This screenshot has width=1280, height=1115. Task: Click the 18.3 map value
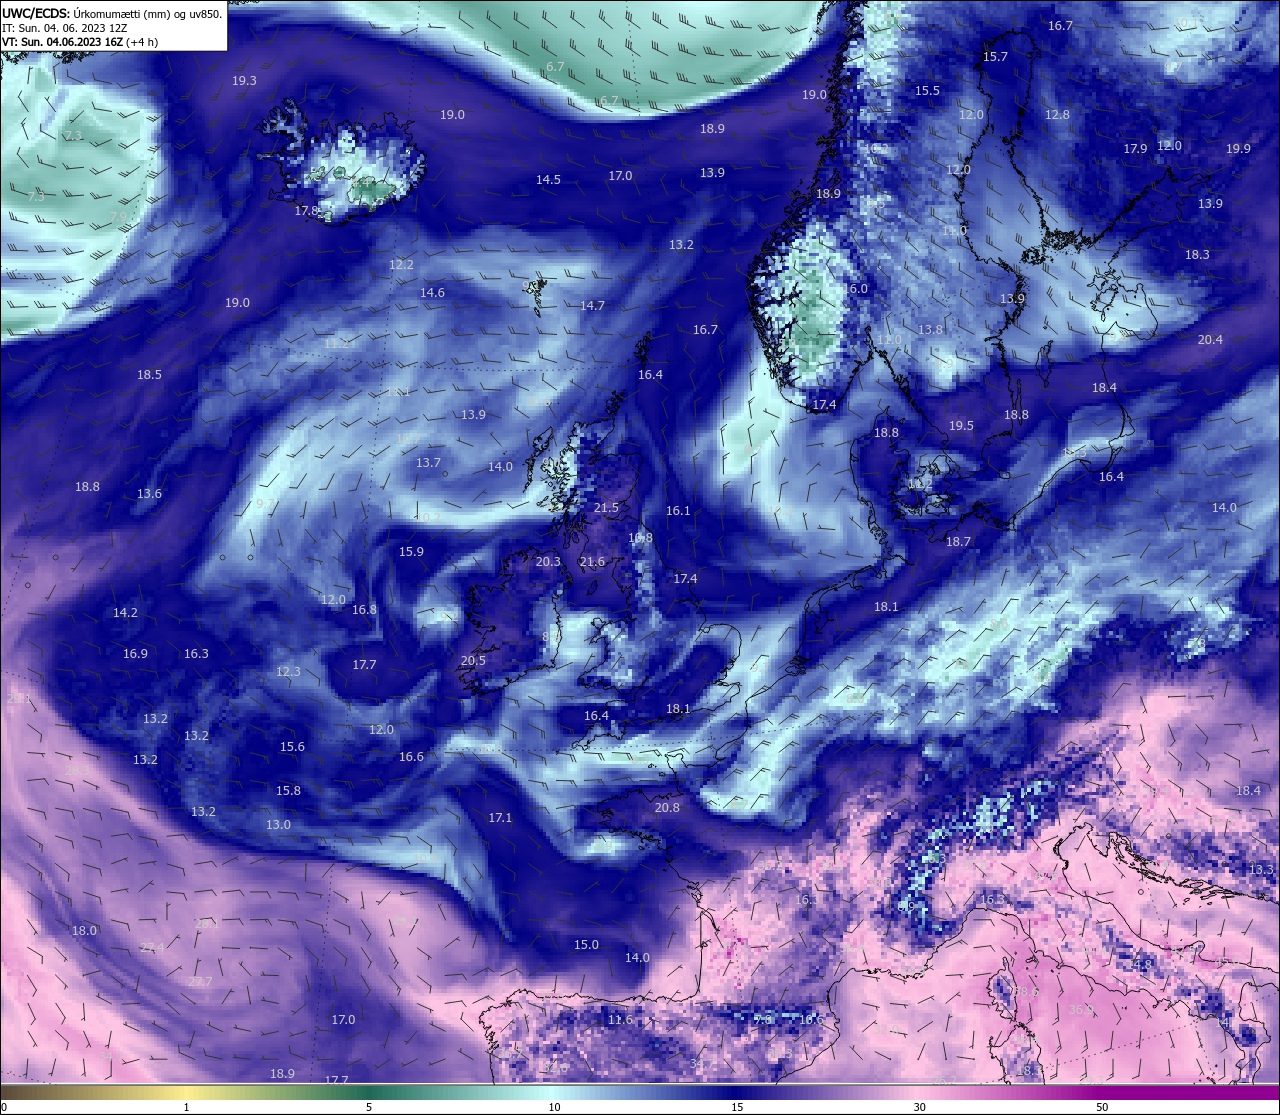(1197, 255)
